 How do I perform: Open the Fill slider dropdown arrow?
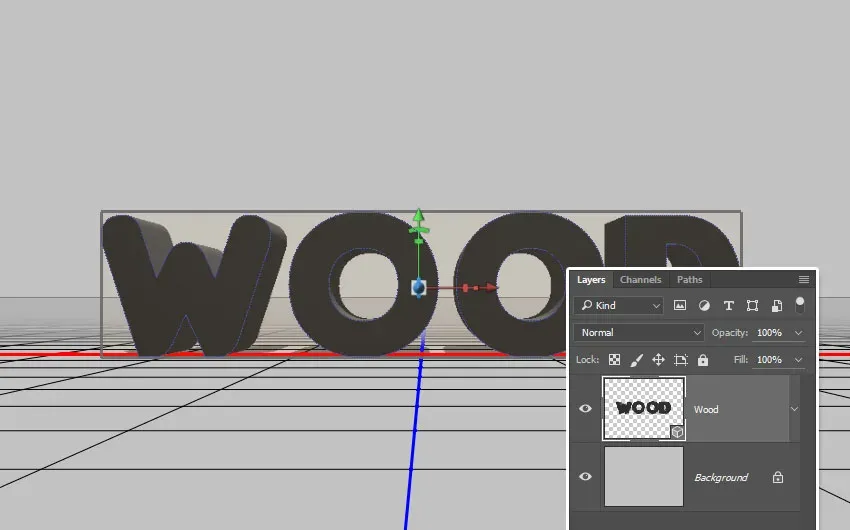point(799,360)
